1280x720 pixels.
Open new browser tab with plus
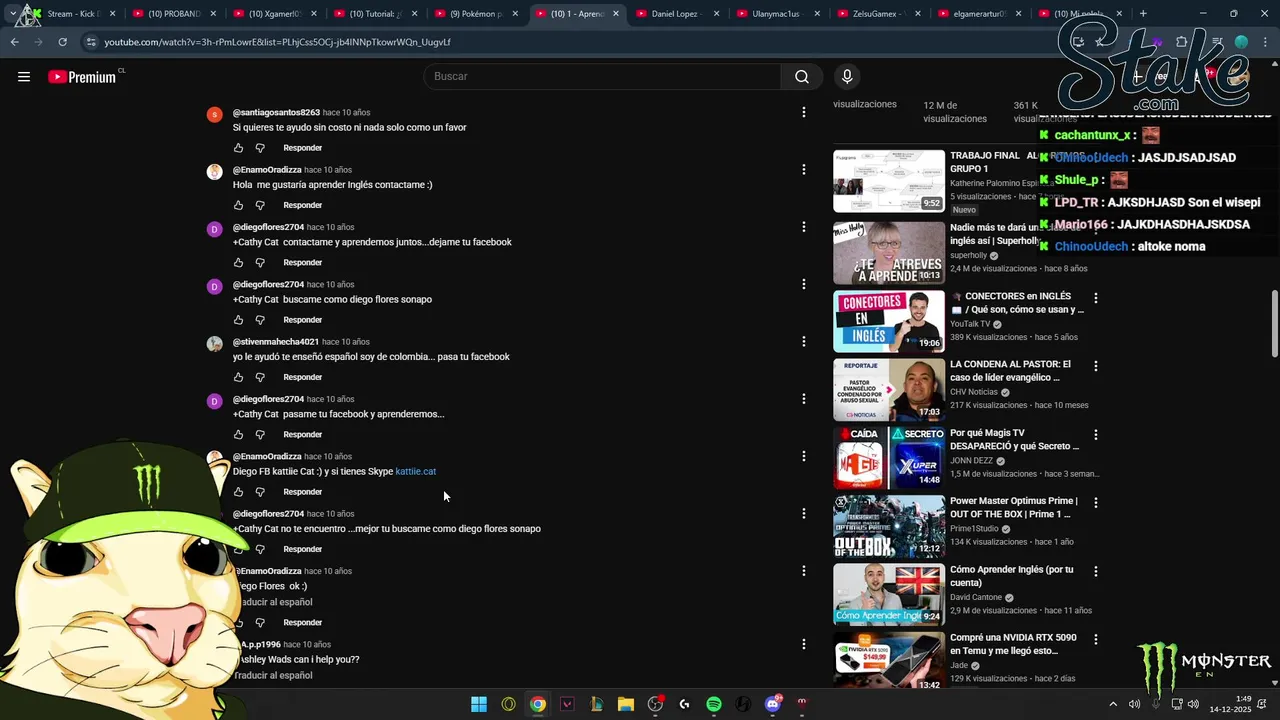[x=1143, y=14]
